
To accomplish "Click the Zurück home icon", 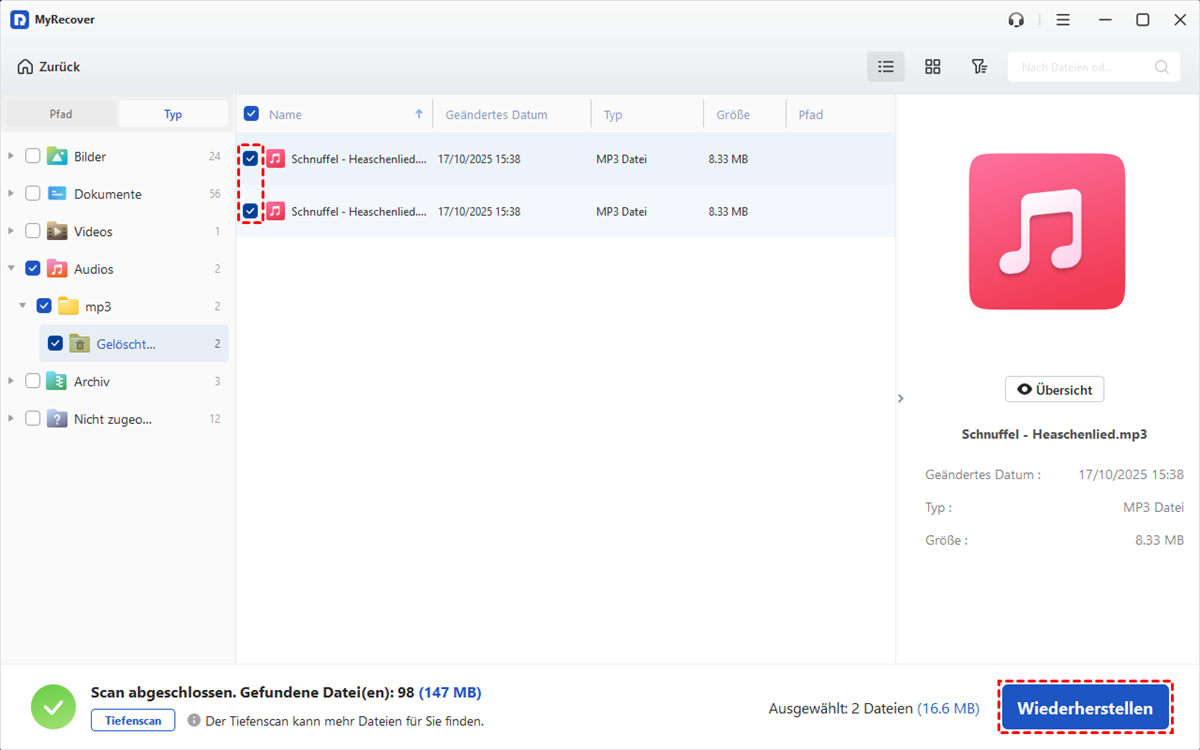I will pos(25,67).
